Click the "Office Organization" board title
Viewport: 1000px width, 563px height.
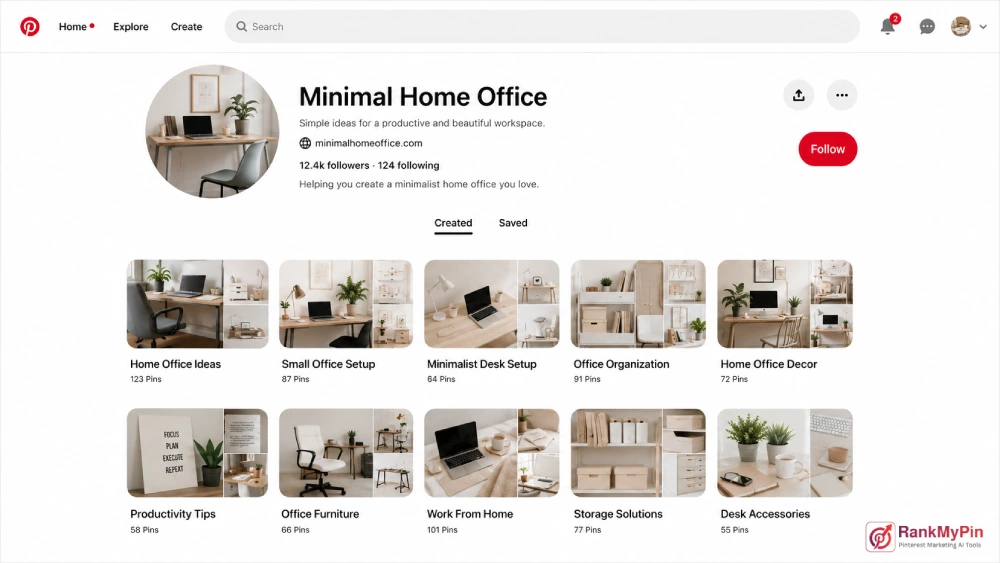621,364
